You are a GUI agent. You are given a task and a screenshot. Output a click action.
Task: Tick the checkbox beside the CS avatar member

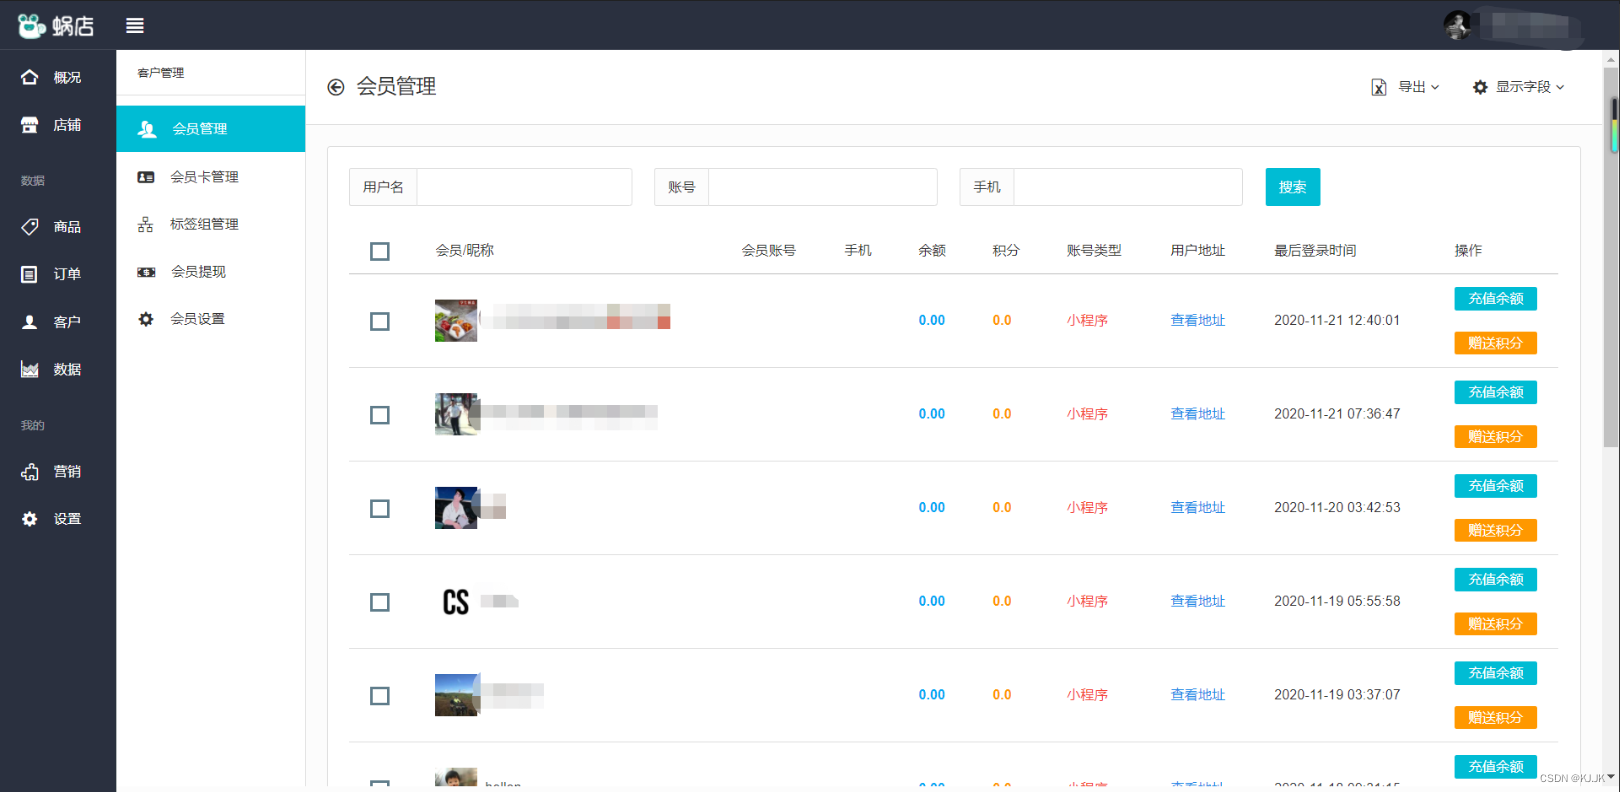[x=380, y=602]
